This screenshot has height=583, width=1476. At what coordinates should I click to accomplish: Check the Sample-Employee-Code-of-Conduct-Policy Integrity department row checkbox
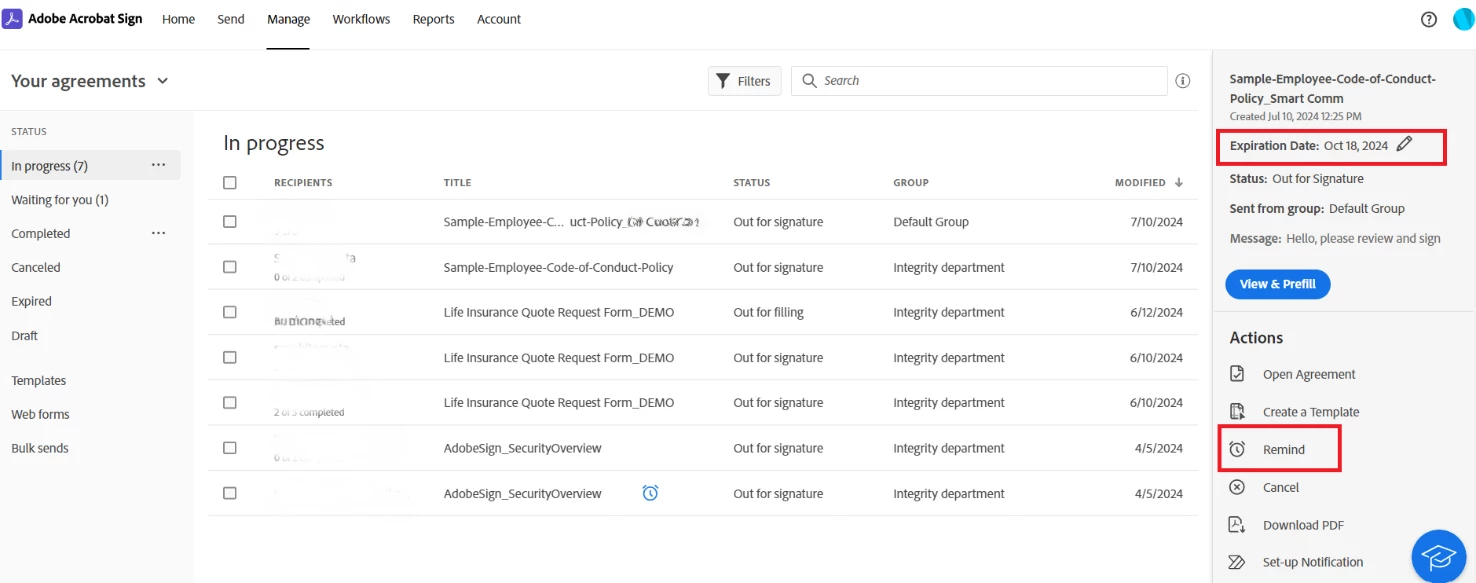(x=230, y=267)
